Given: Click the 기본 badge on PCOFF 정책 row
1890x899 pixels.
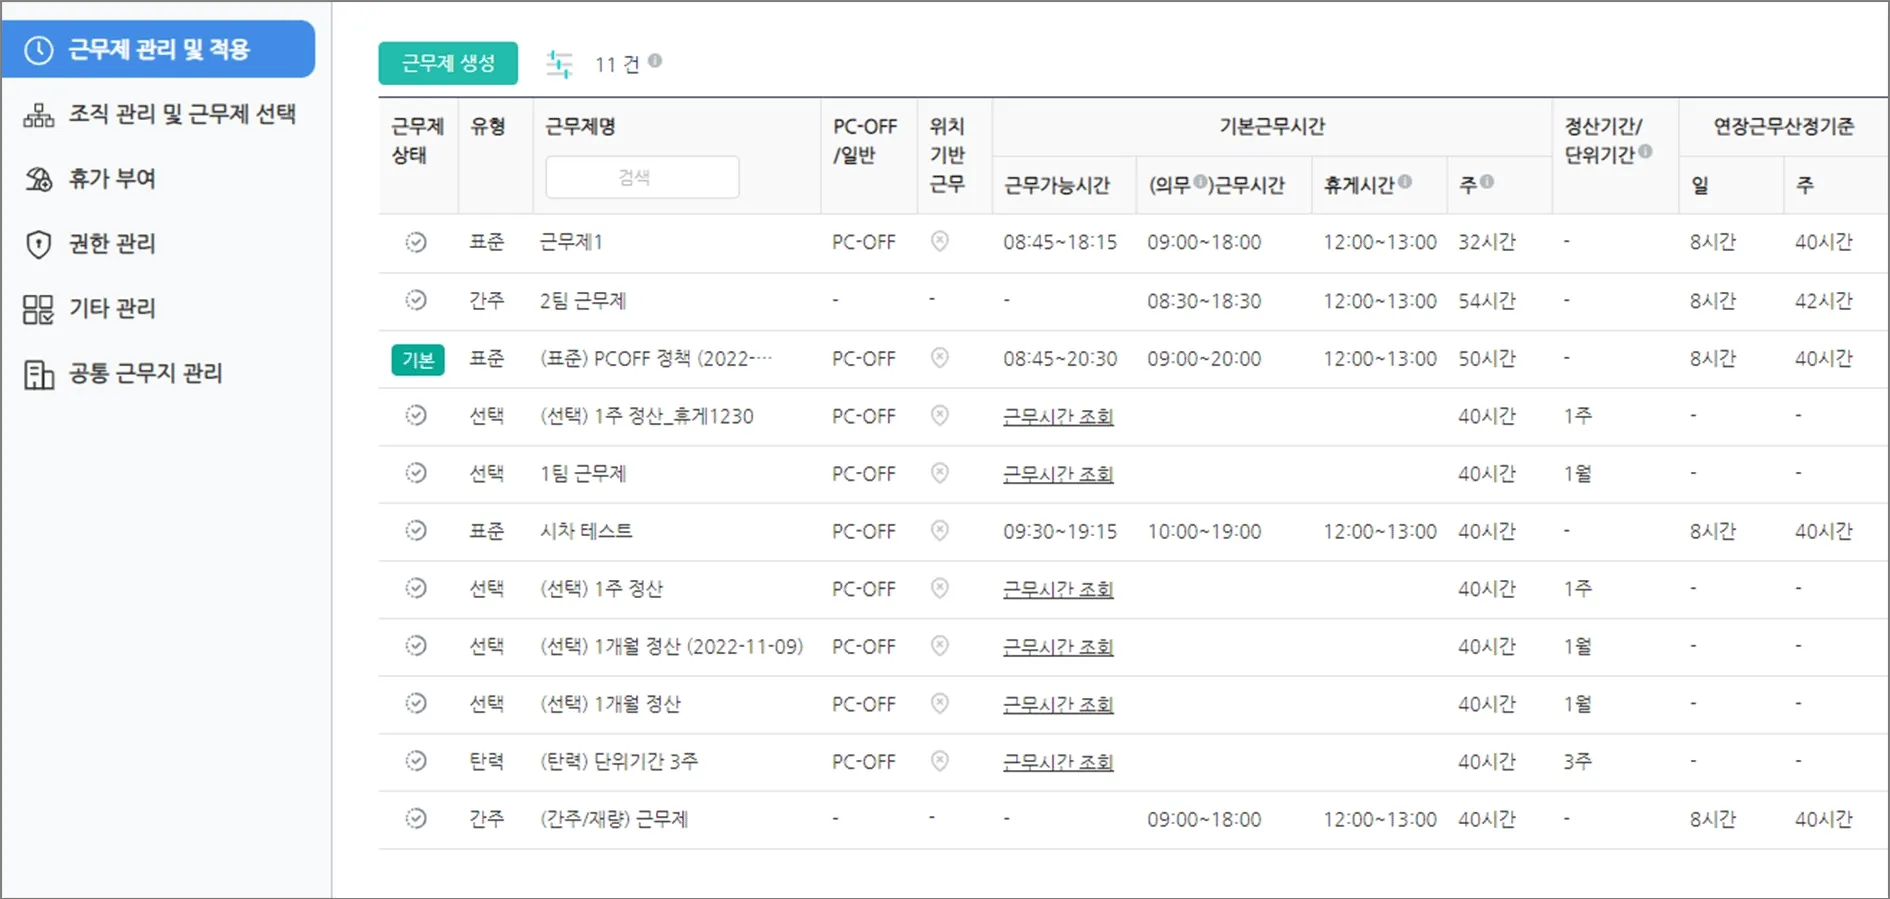Looking at the screenshot, I should 418,359.
